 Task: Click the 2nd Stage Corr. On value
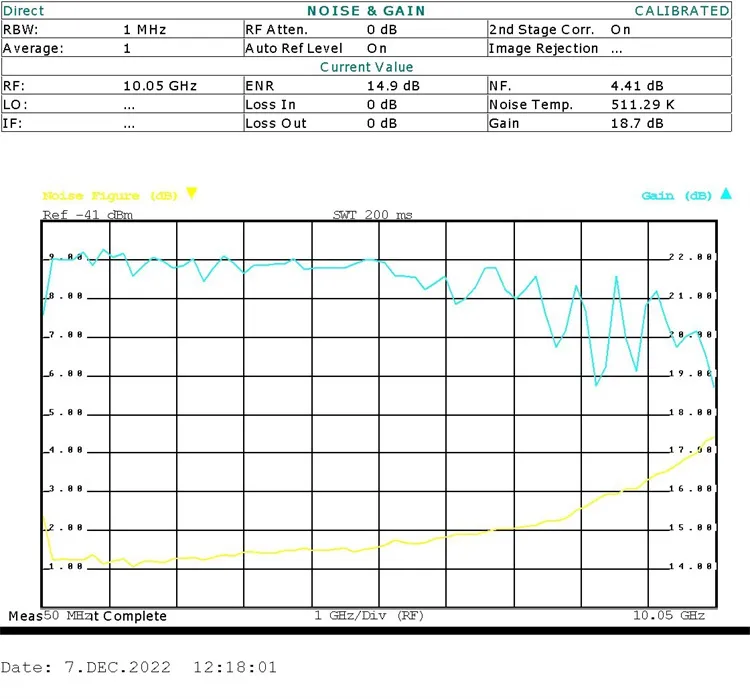click(620, 30)
